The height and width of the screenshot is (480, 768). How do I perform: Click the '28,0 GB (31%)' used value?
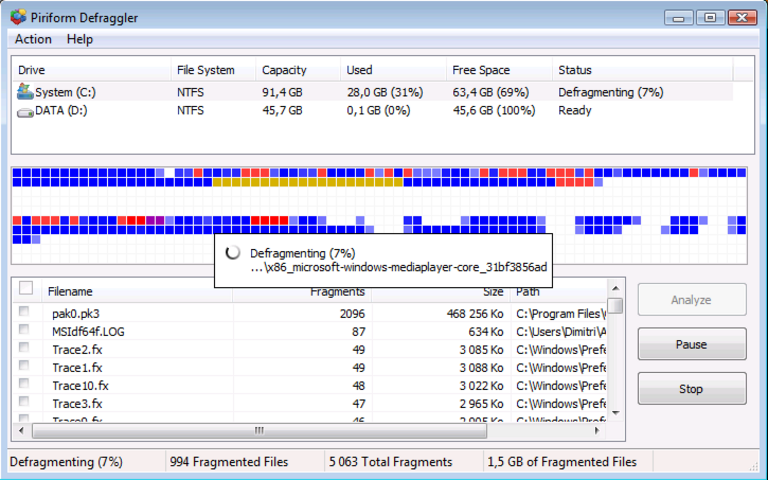coord(384,93)
